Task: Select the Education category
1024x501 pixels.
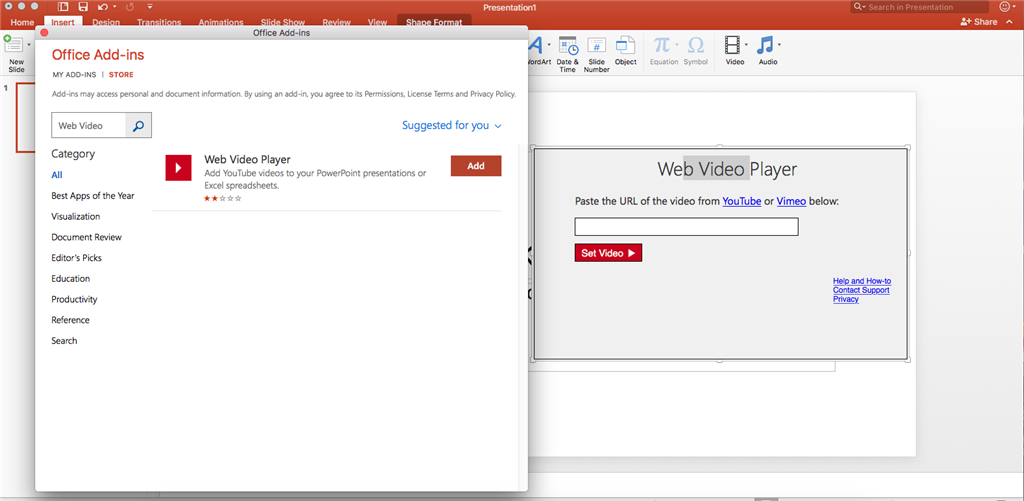Action: click(71, 278)
